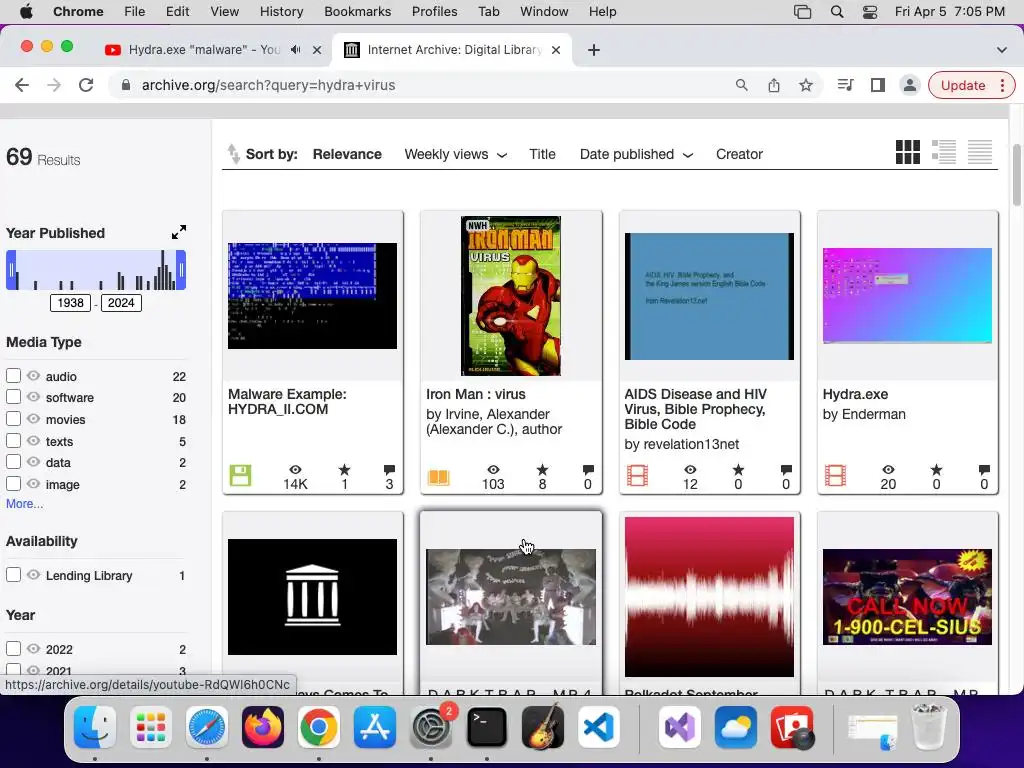Edit the 2024 end year field

click(x=121, y=302)
